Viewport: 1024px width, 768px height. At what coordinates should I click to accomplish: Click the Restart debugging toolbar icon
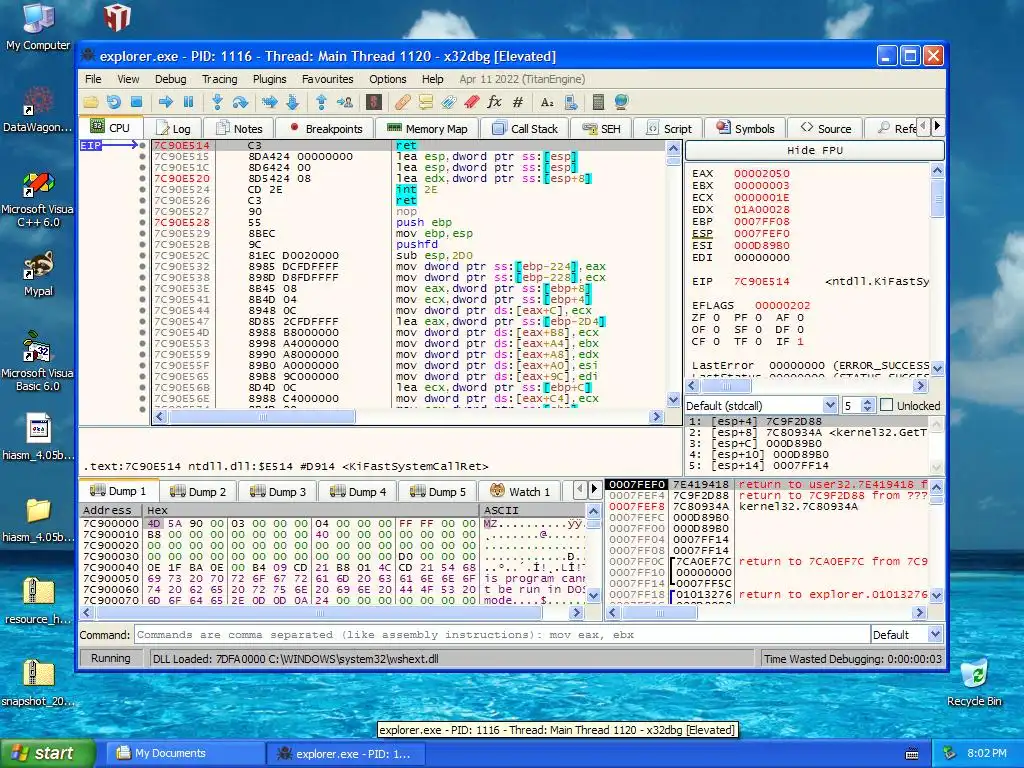point(114,102)
